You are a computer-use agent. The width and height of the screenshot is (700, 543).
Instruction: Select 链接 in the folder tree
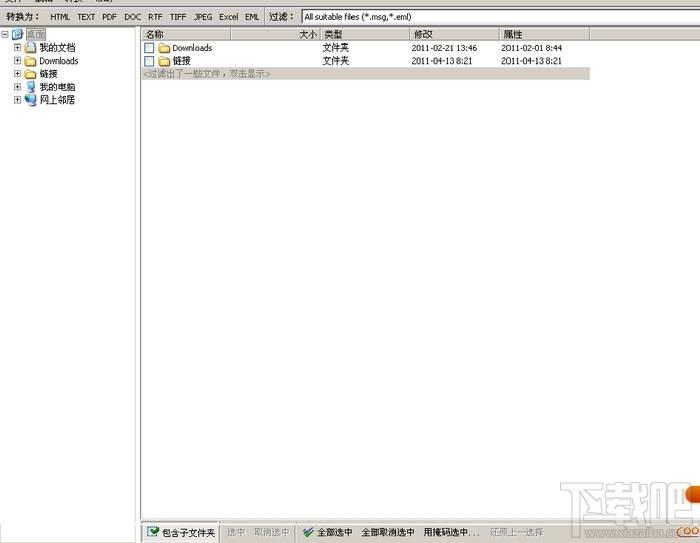pyautogui.click(x=48, y=74)
